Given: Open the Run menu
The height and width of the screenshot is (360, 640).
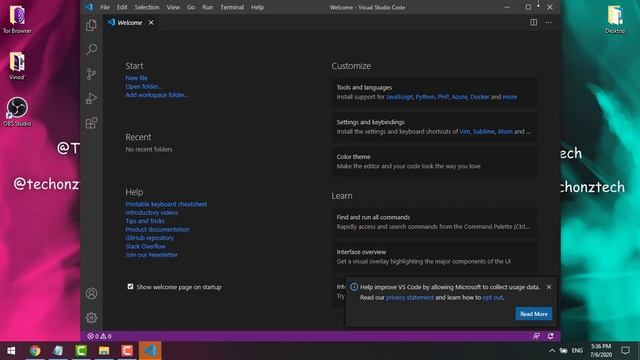Looking at the screenshot, I should [208, 7].
